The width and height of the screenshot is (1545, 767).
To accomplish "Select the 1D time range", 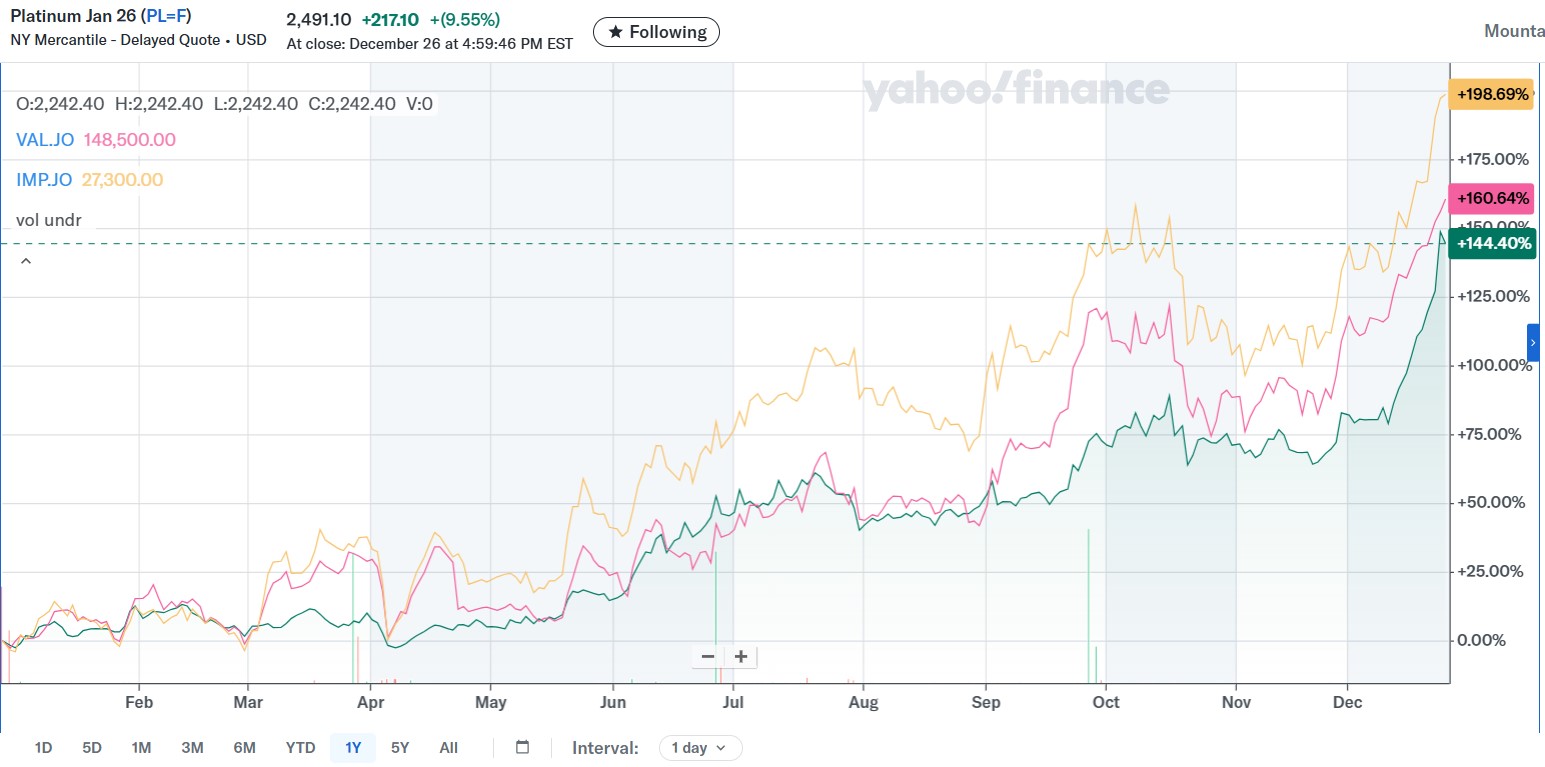I will coord(43,748).
